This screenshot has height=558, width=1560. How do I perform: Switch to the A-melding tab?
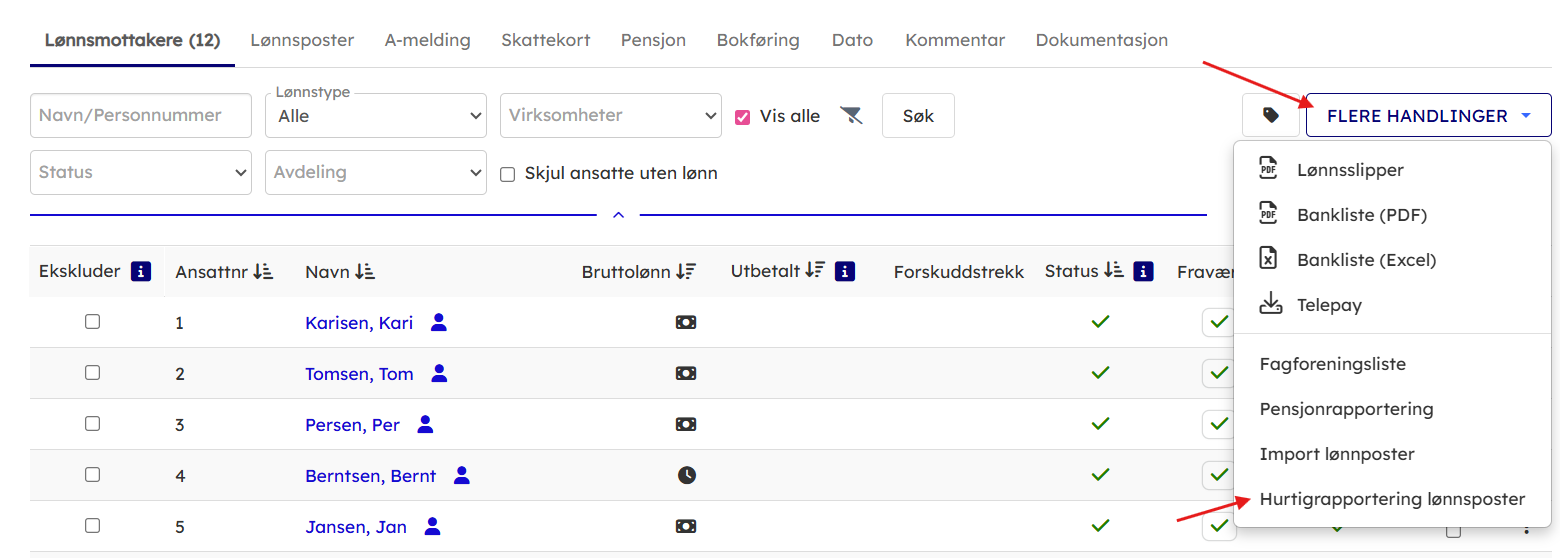click(x=427, y=41)
